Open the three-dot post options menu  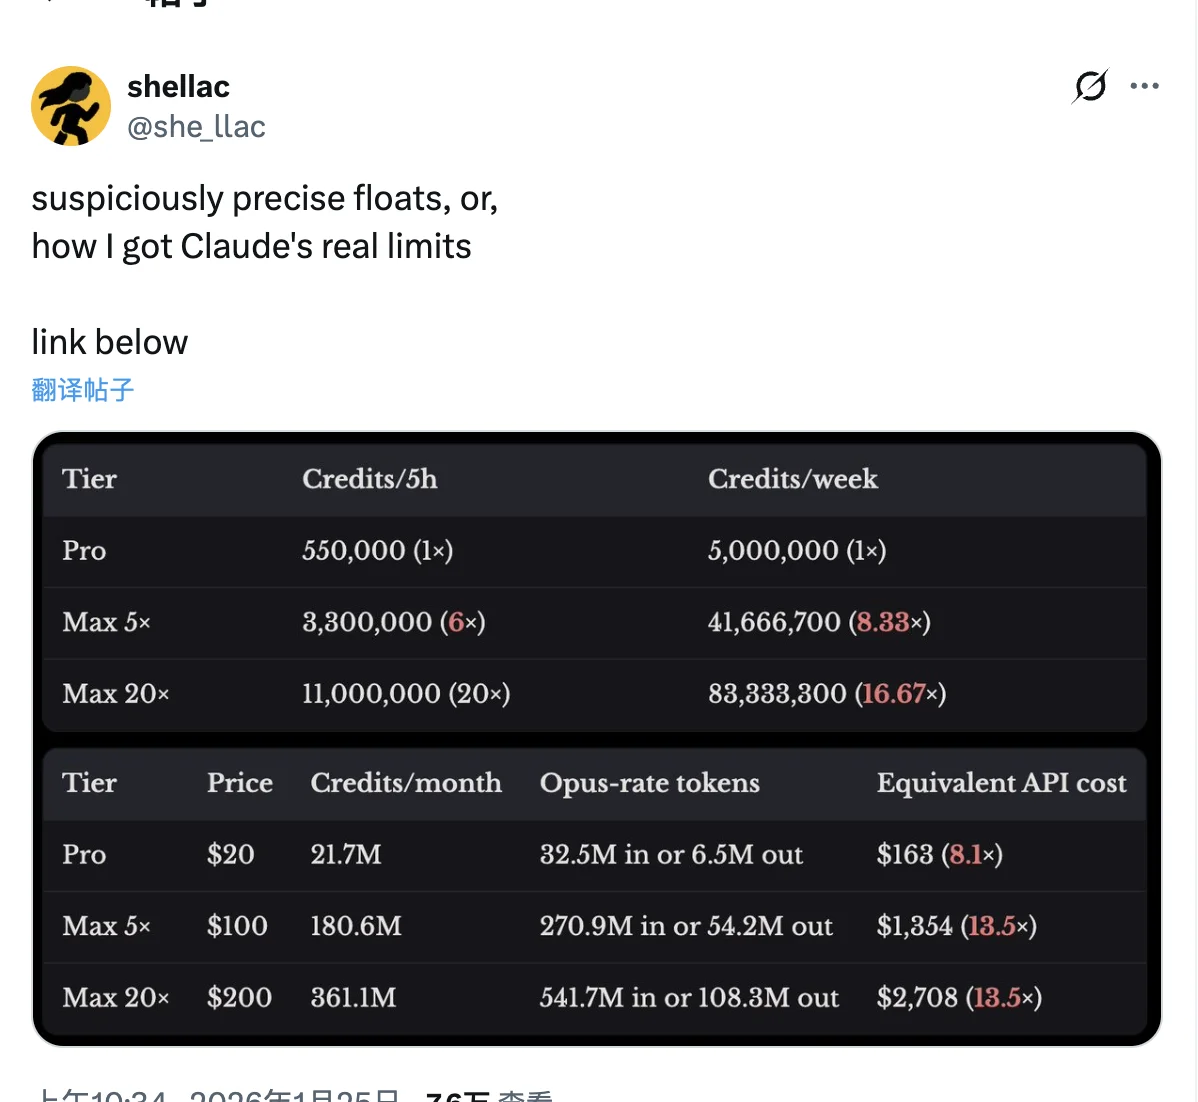tap(1144, 86)
